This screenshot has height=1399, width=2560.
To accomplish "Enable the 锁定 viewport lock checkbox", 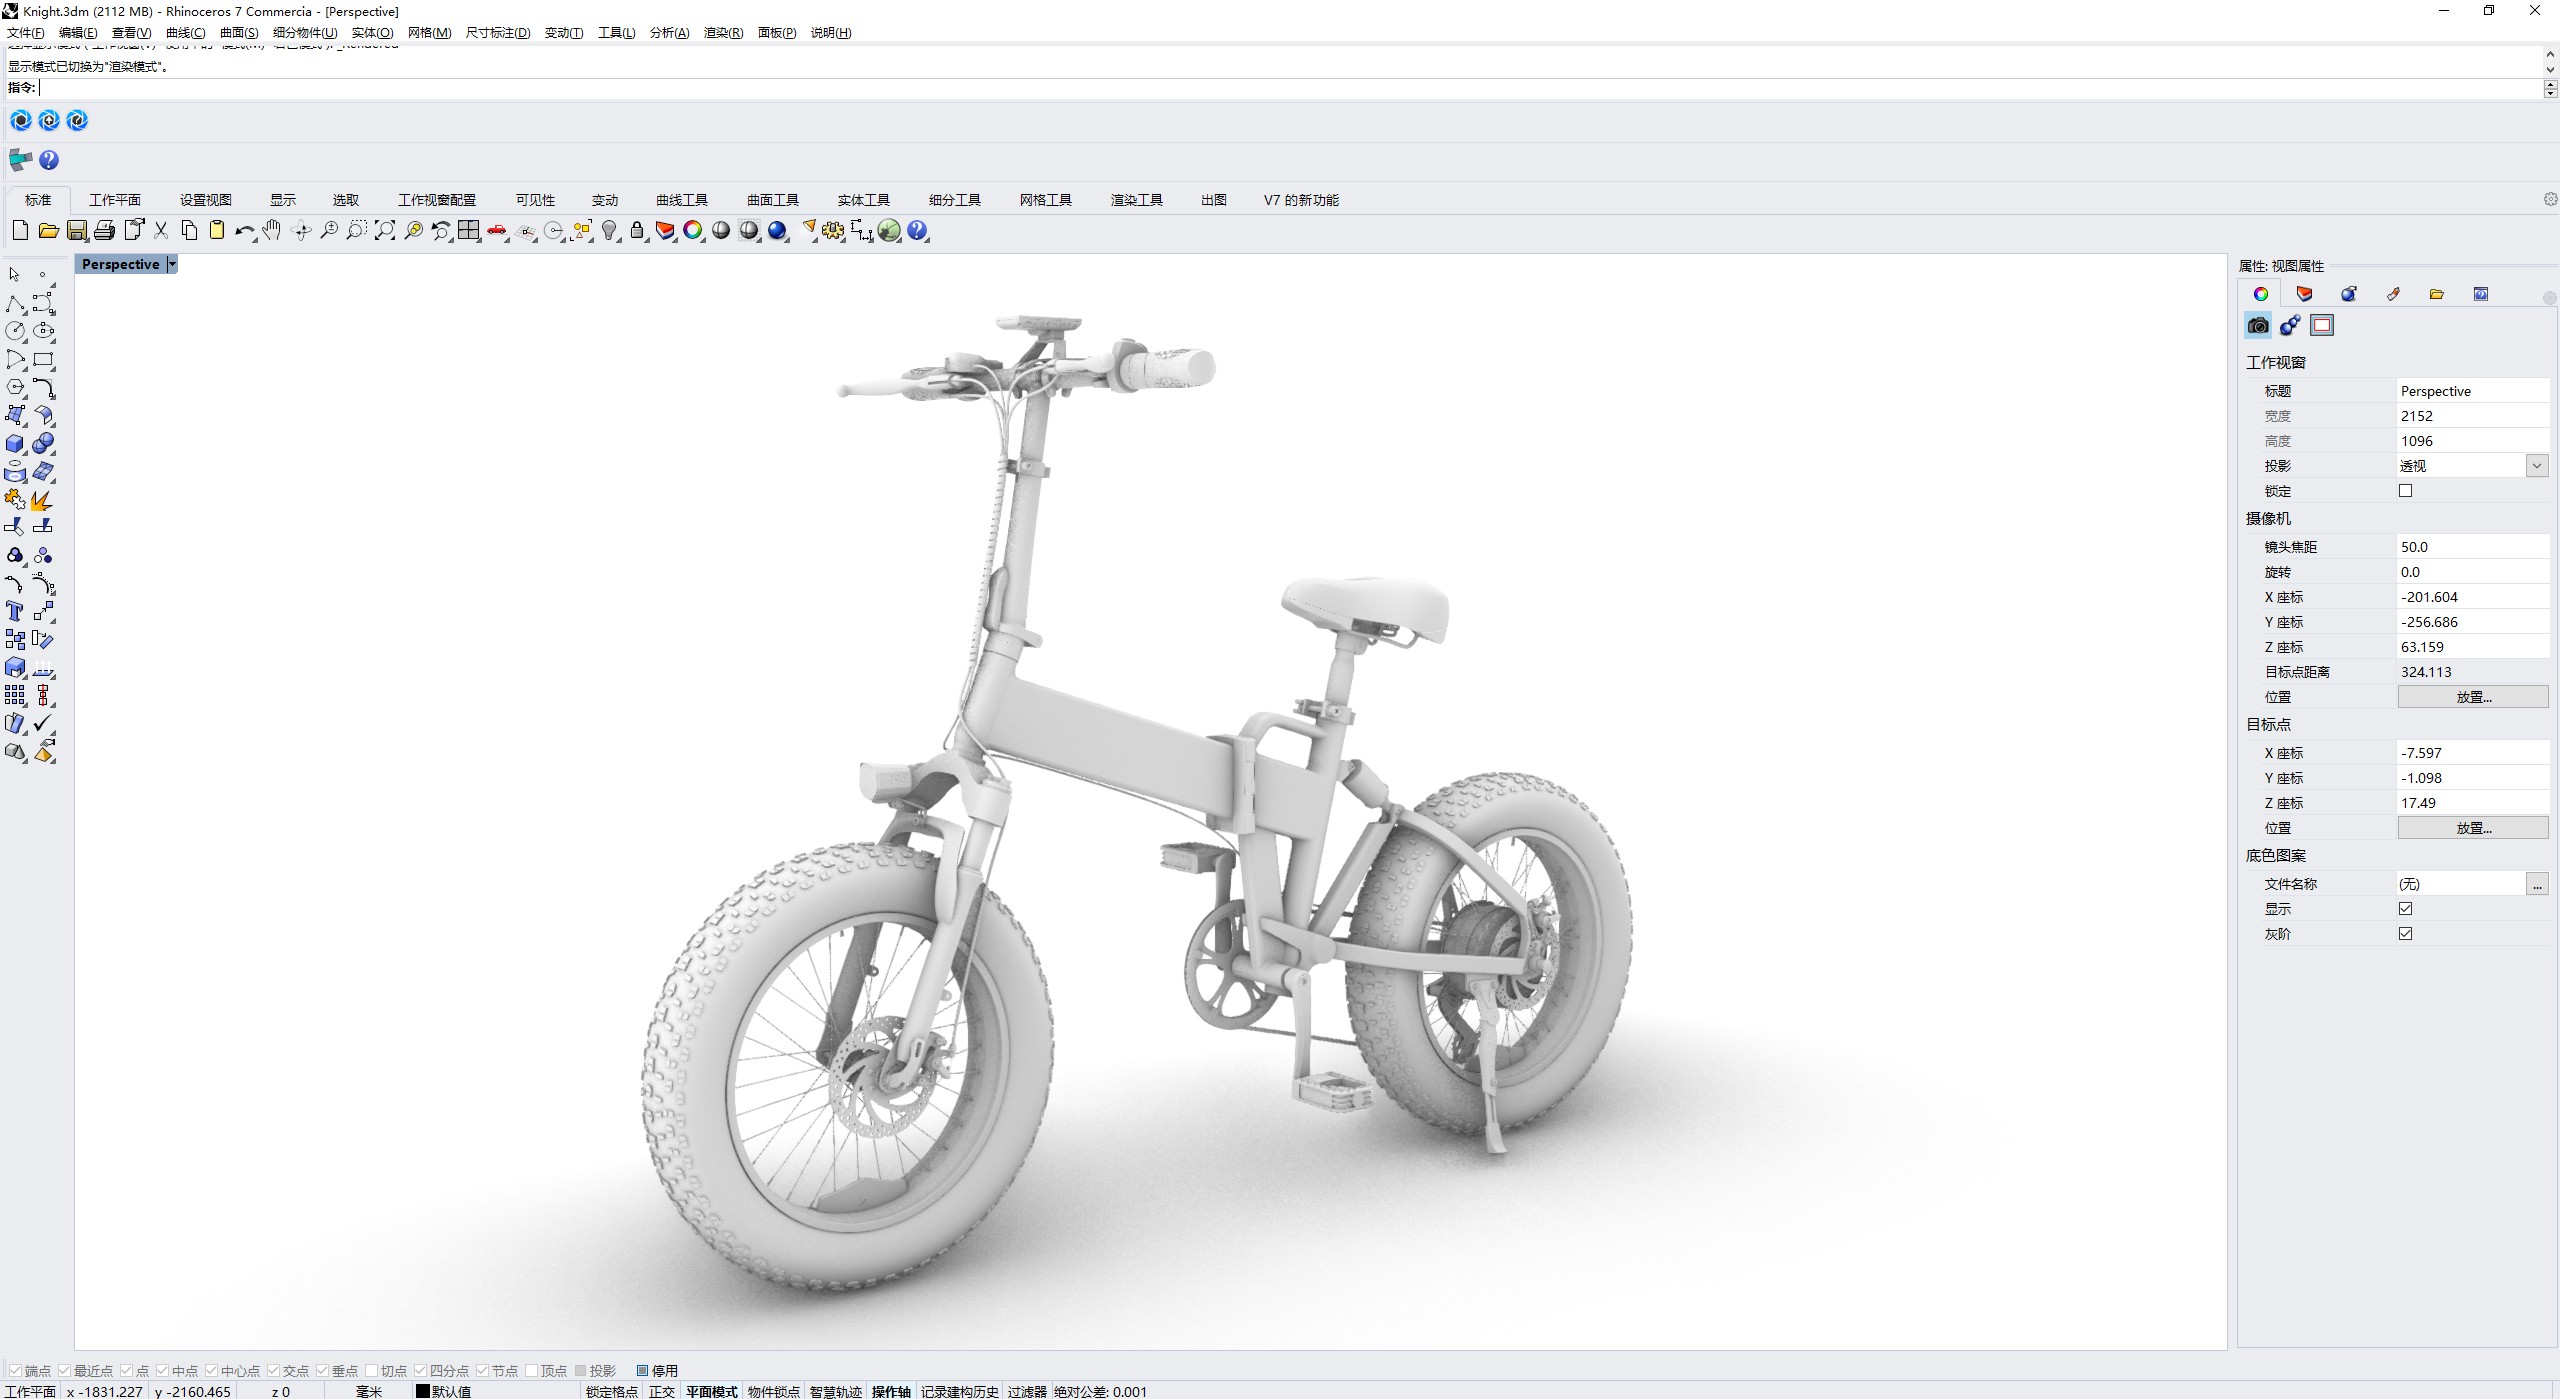I will point(2406,490).
